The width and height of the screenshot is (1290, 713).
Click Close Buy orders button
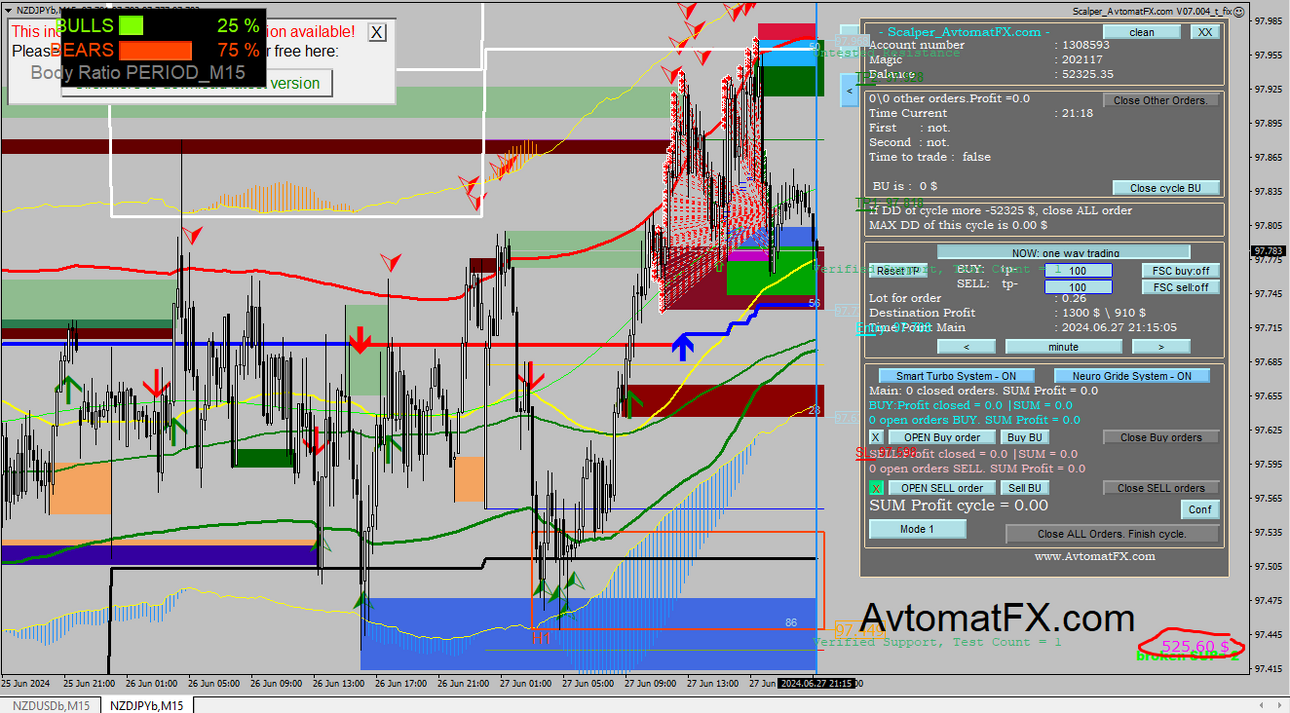[x=1161, y=437]
